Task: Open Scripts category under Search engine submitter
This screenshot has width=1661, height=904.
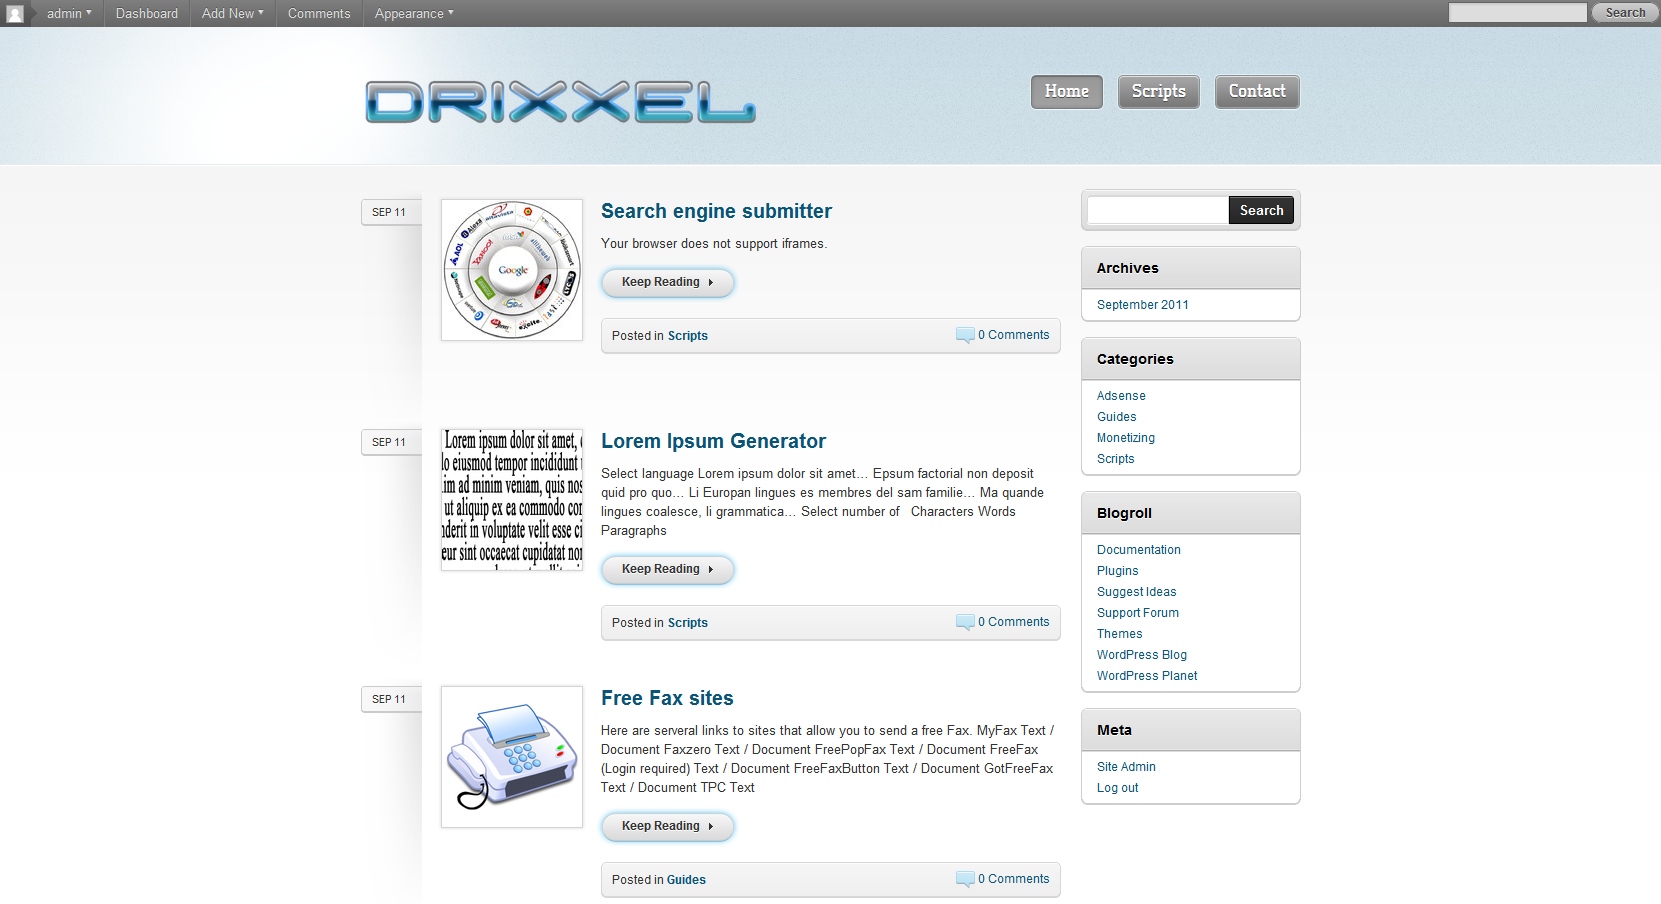Action: click(687, 336)
